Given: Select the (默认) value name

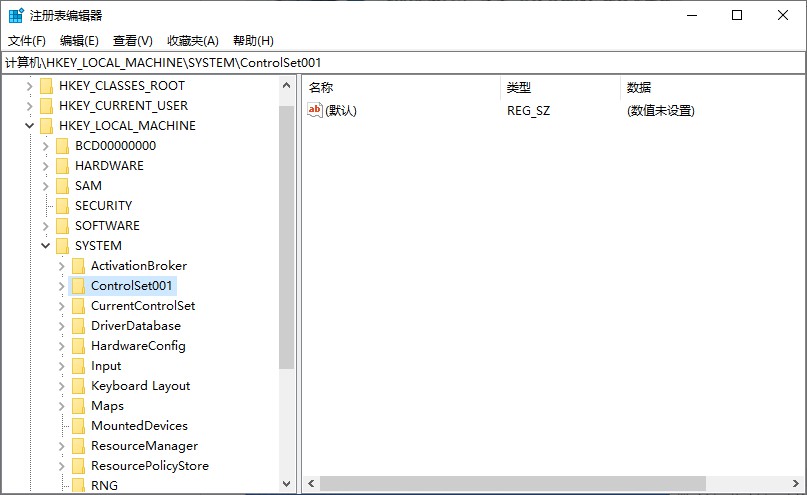Looking at the screenshot, I should click(x=341, y=111).
